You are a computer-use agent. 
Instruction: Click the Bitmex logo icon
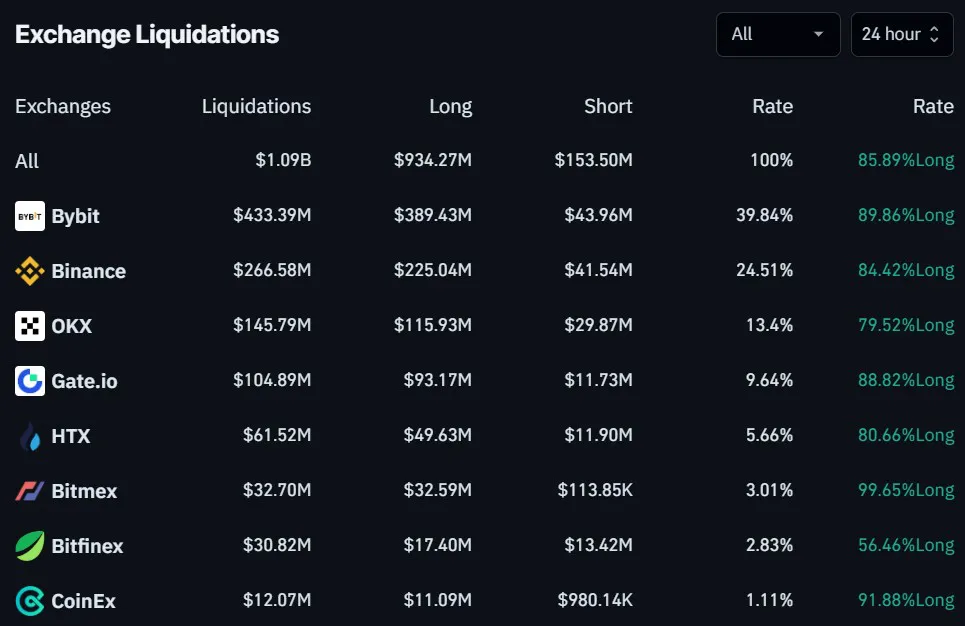click(x=30, y=491)
